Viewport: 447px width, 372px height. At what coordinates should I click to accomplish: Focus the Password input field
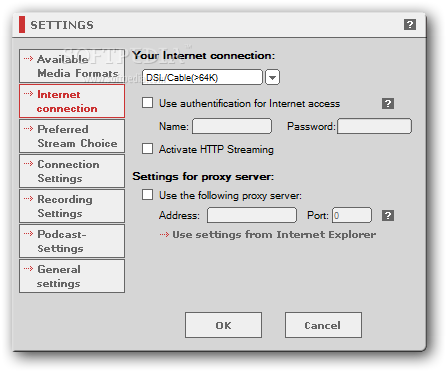(x=374, y=126)
